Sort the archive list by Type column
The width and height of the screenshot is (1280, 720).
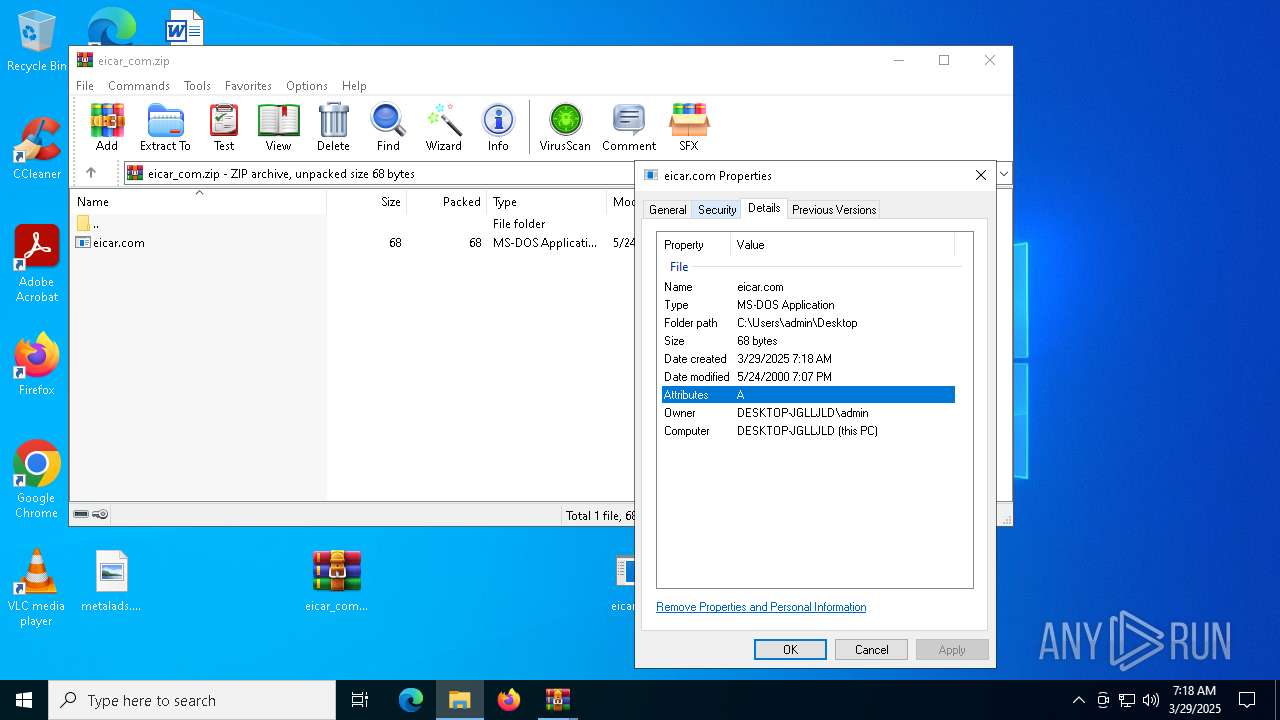(x=547, y=202)
